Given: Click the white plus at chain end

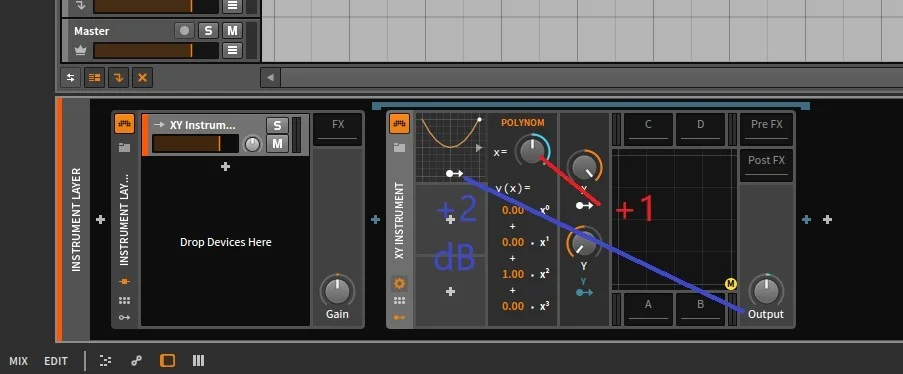Looking at the screenshot, I should point(827,220).
